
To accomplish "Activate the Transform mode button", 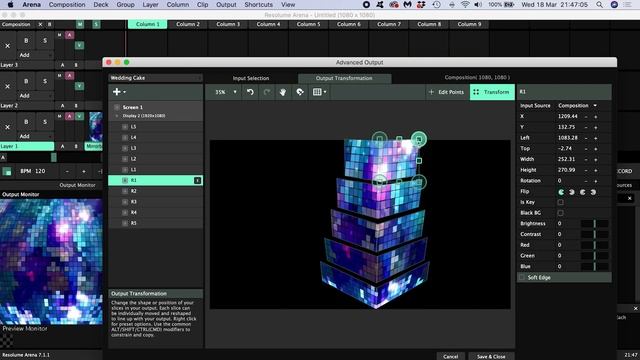I will [x=492, y=92].
